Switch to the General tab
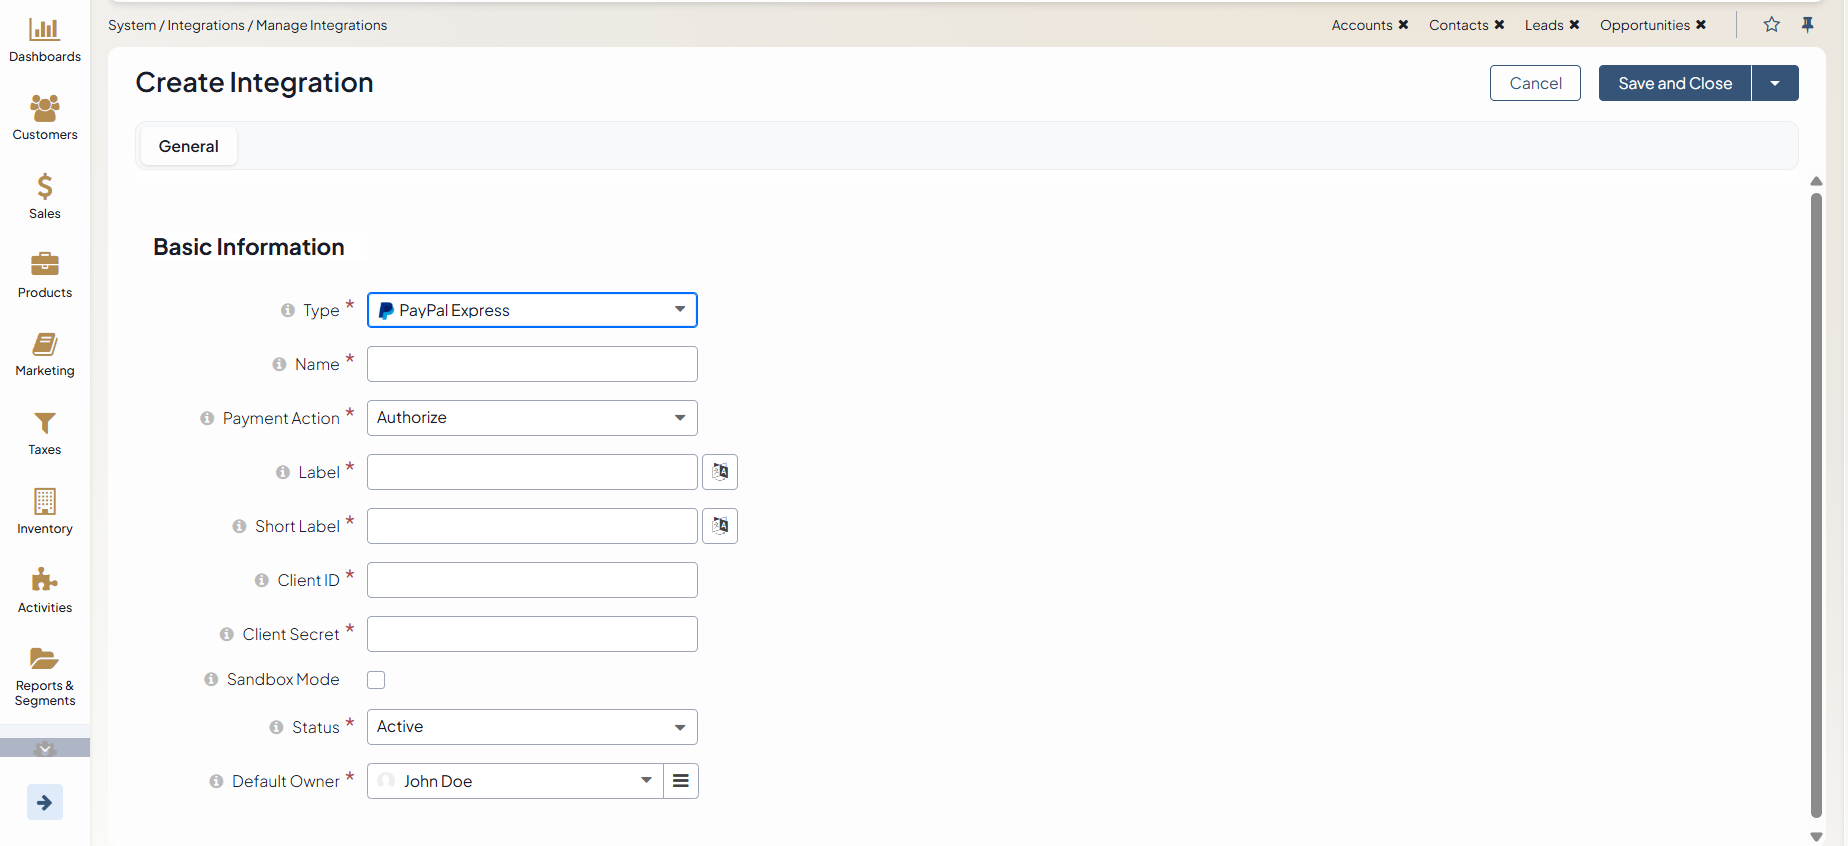 click(188, 146)
